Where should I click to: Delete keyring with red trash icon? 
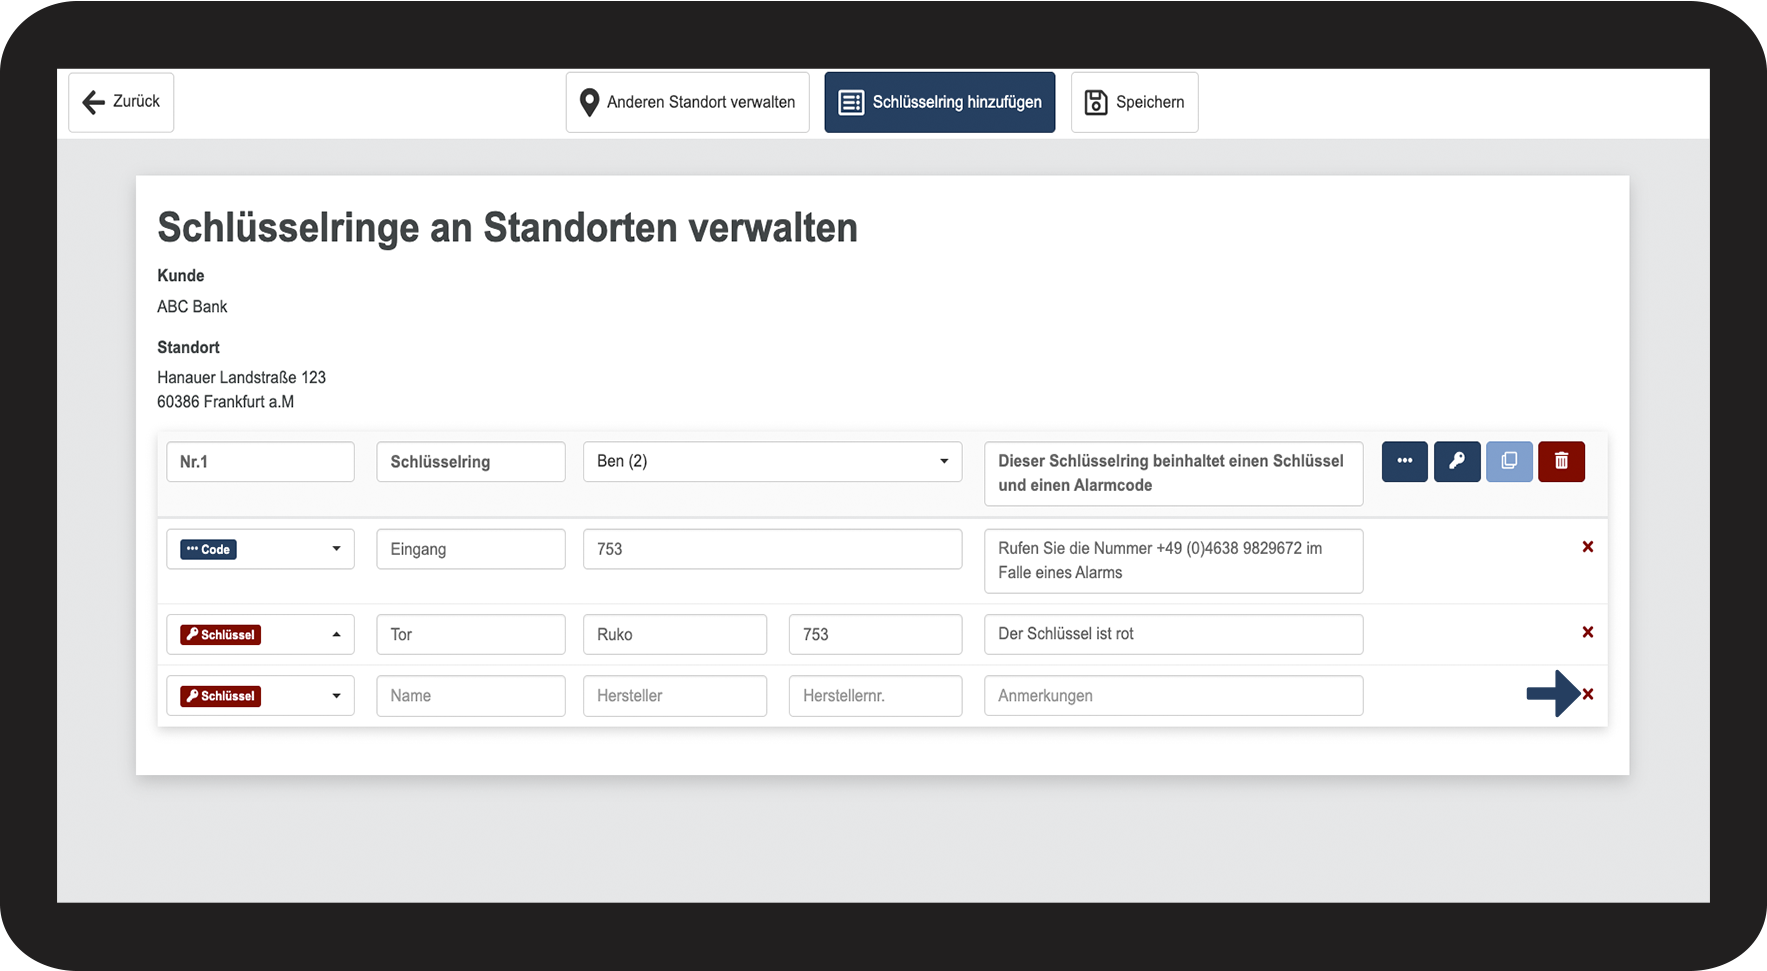pyautogui.click(x=1561, y=462)
